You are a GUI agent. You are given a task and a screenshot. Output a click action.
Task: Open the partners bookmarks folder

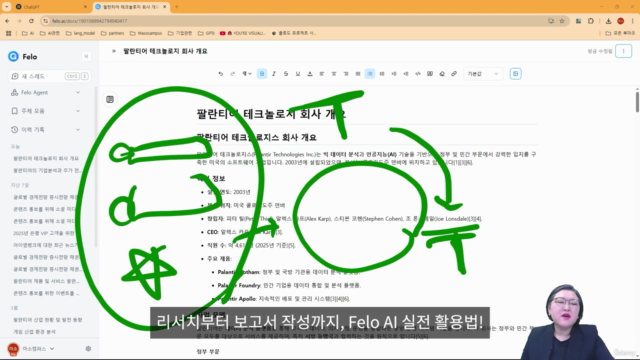[x=112, y=33]
